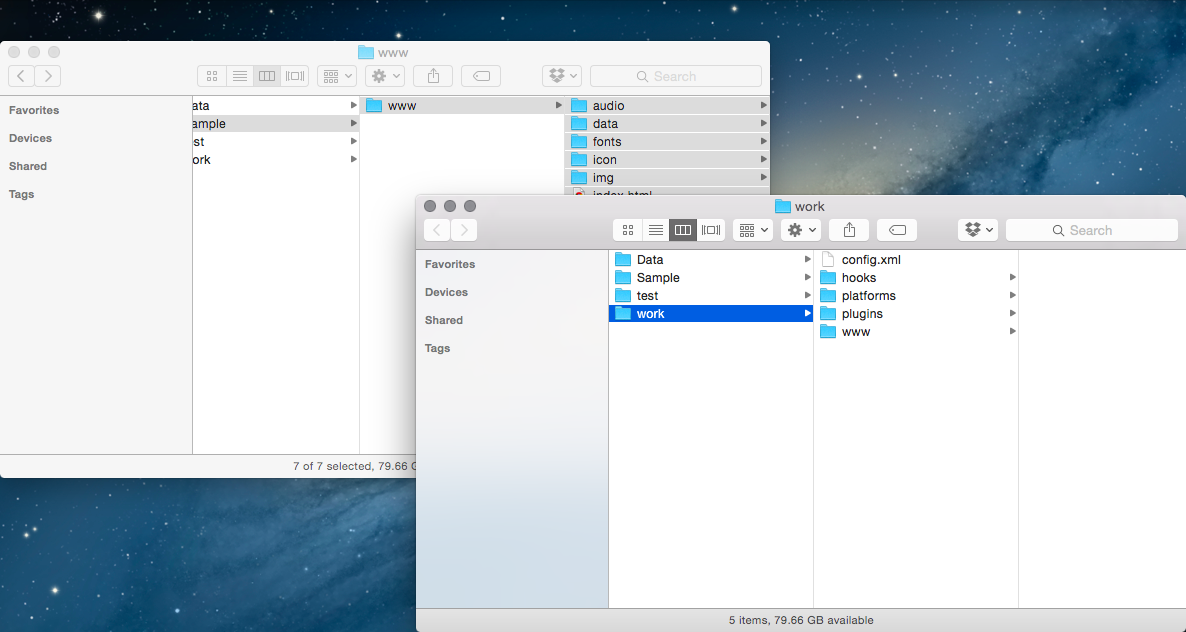
Task: Click the fonts folder icon in www window
Action: (579, 141)
